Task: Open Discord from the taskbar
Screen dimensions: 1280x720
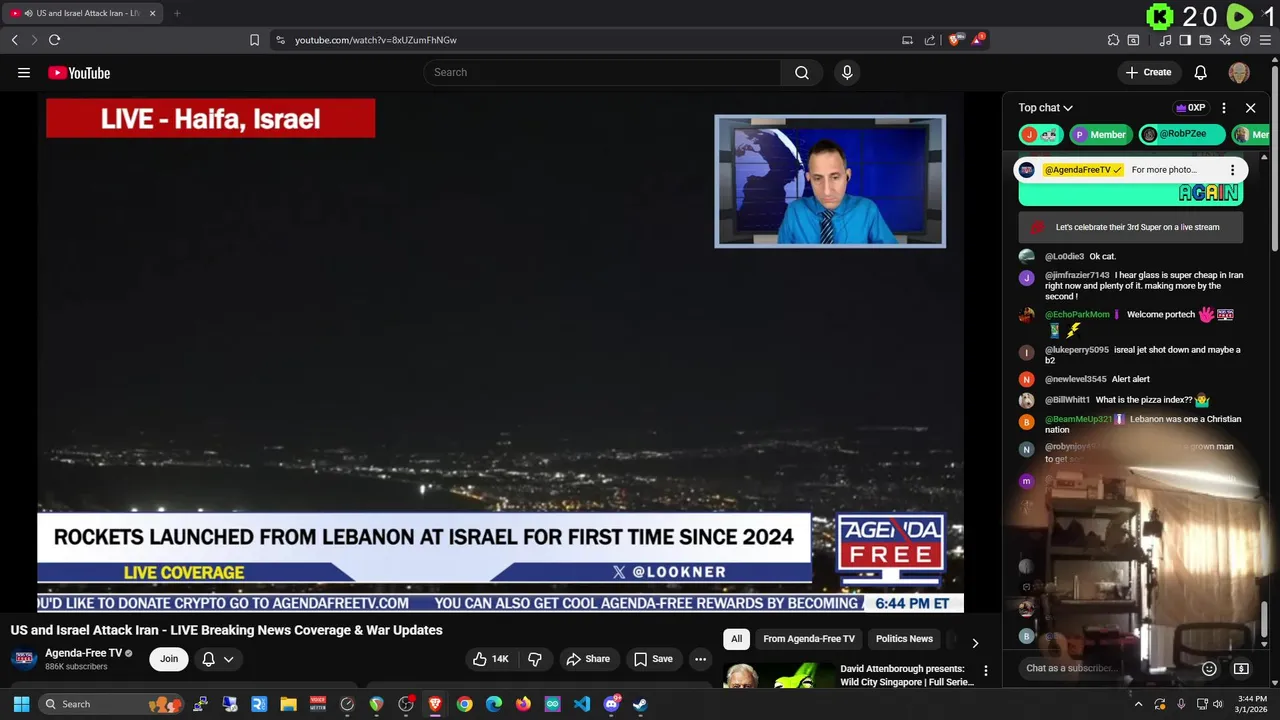Action: click(x=611, y=704)
